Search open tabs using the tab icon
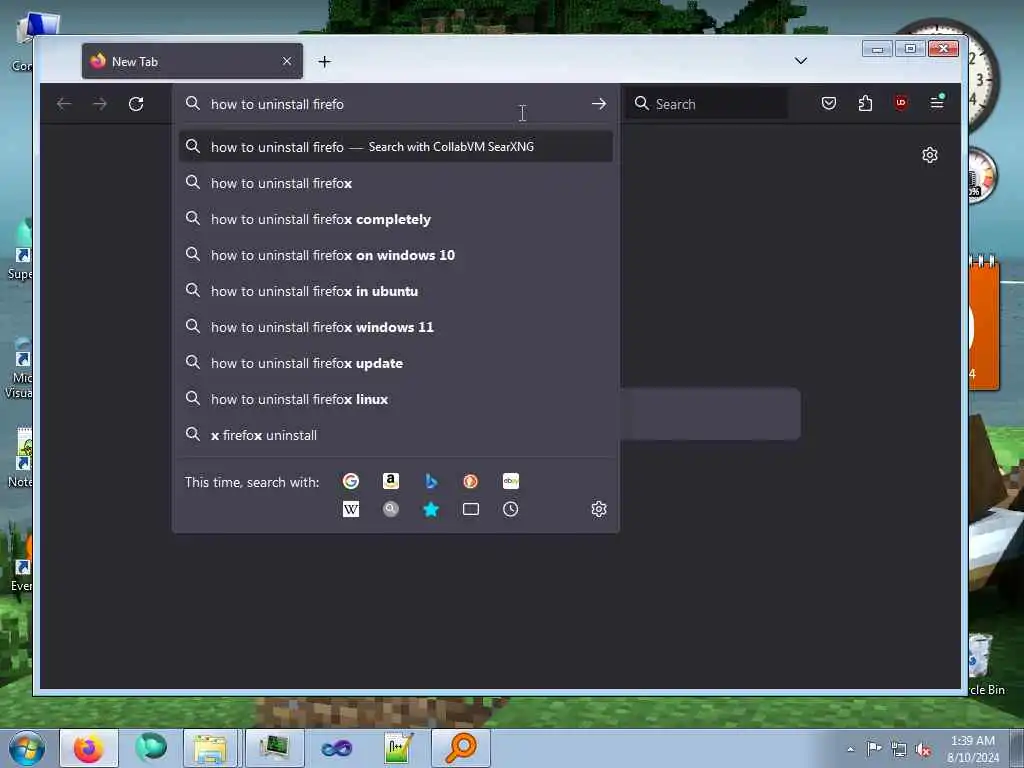 coord(470,509)
